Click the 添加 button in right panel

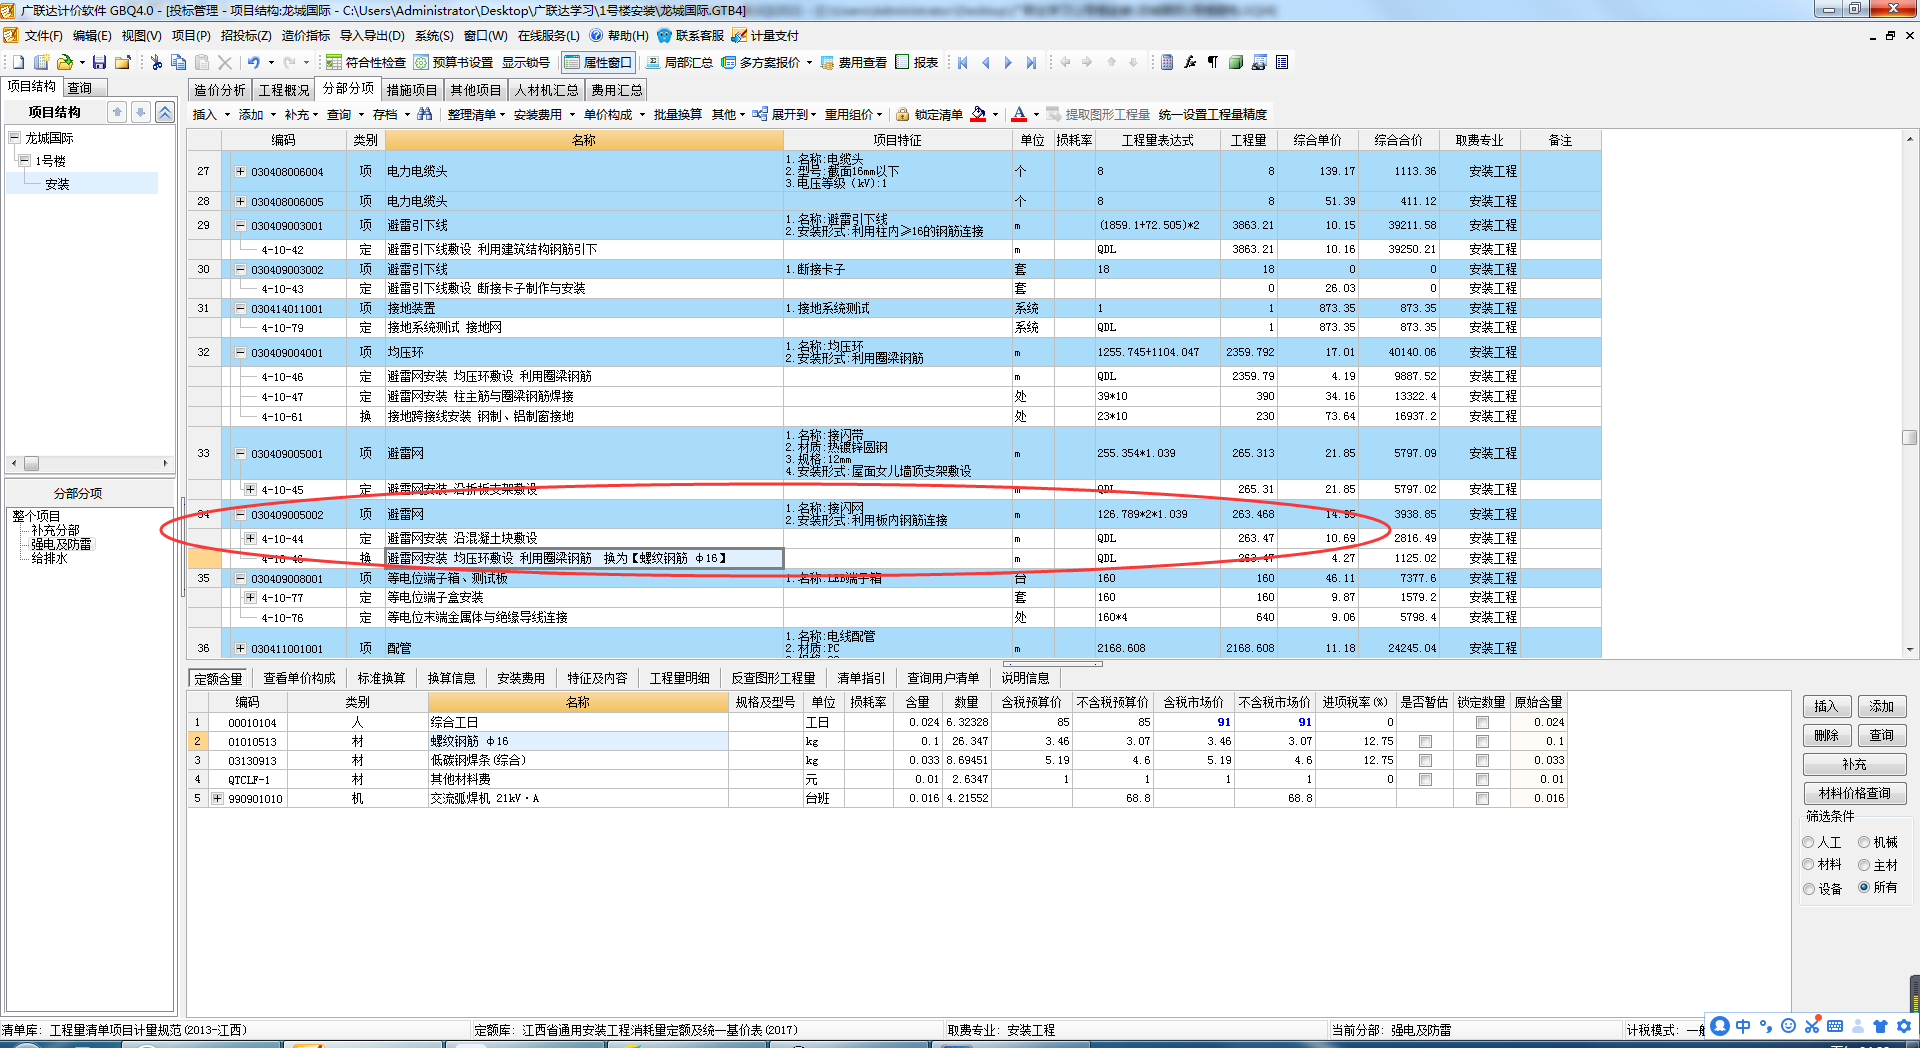tap(1882, 706)
